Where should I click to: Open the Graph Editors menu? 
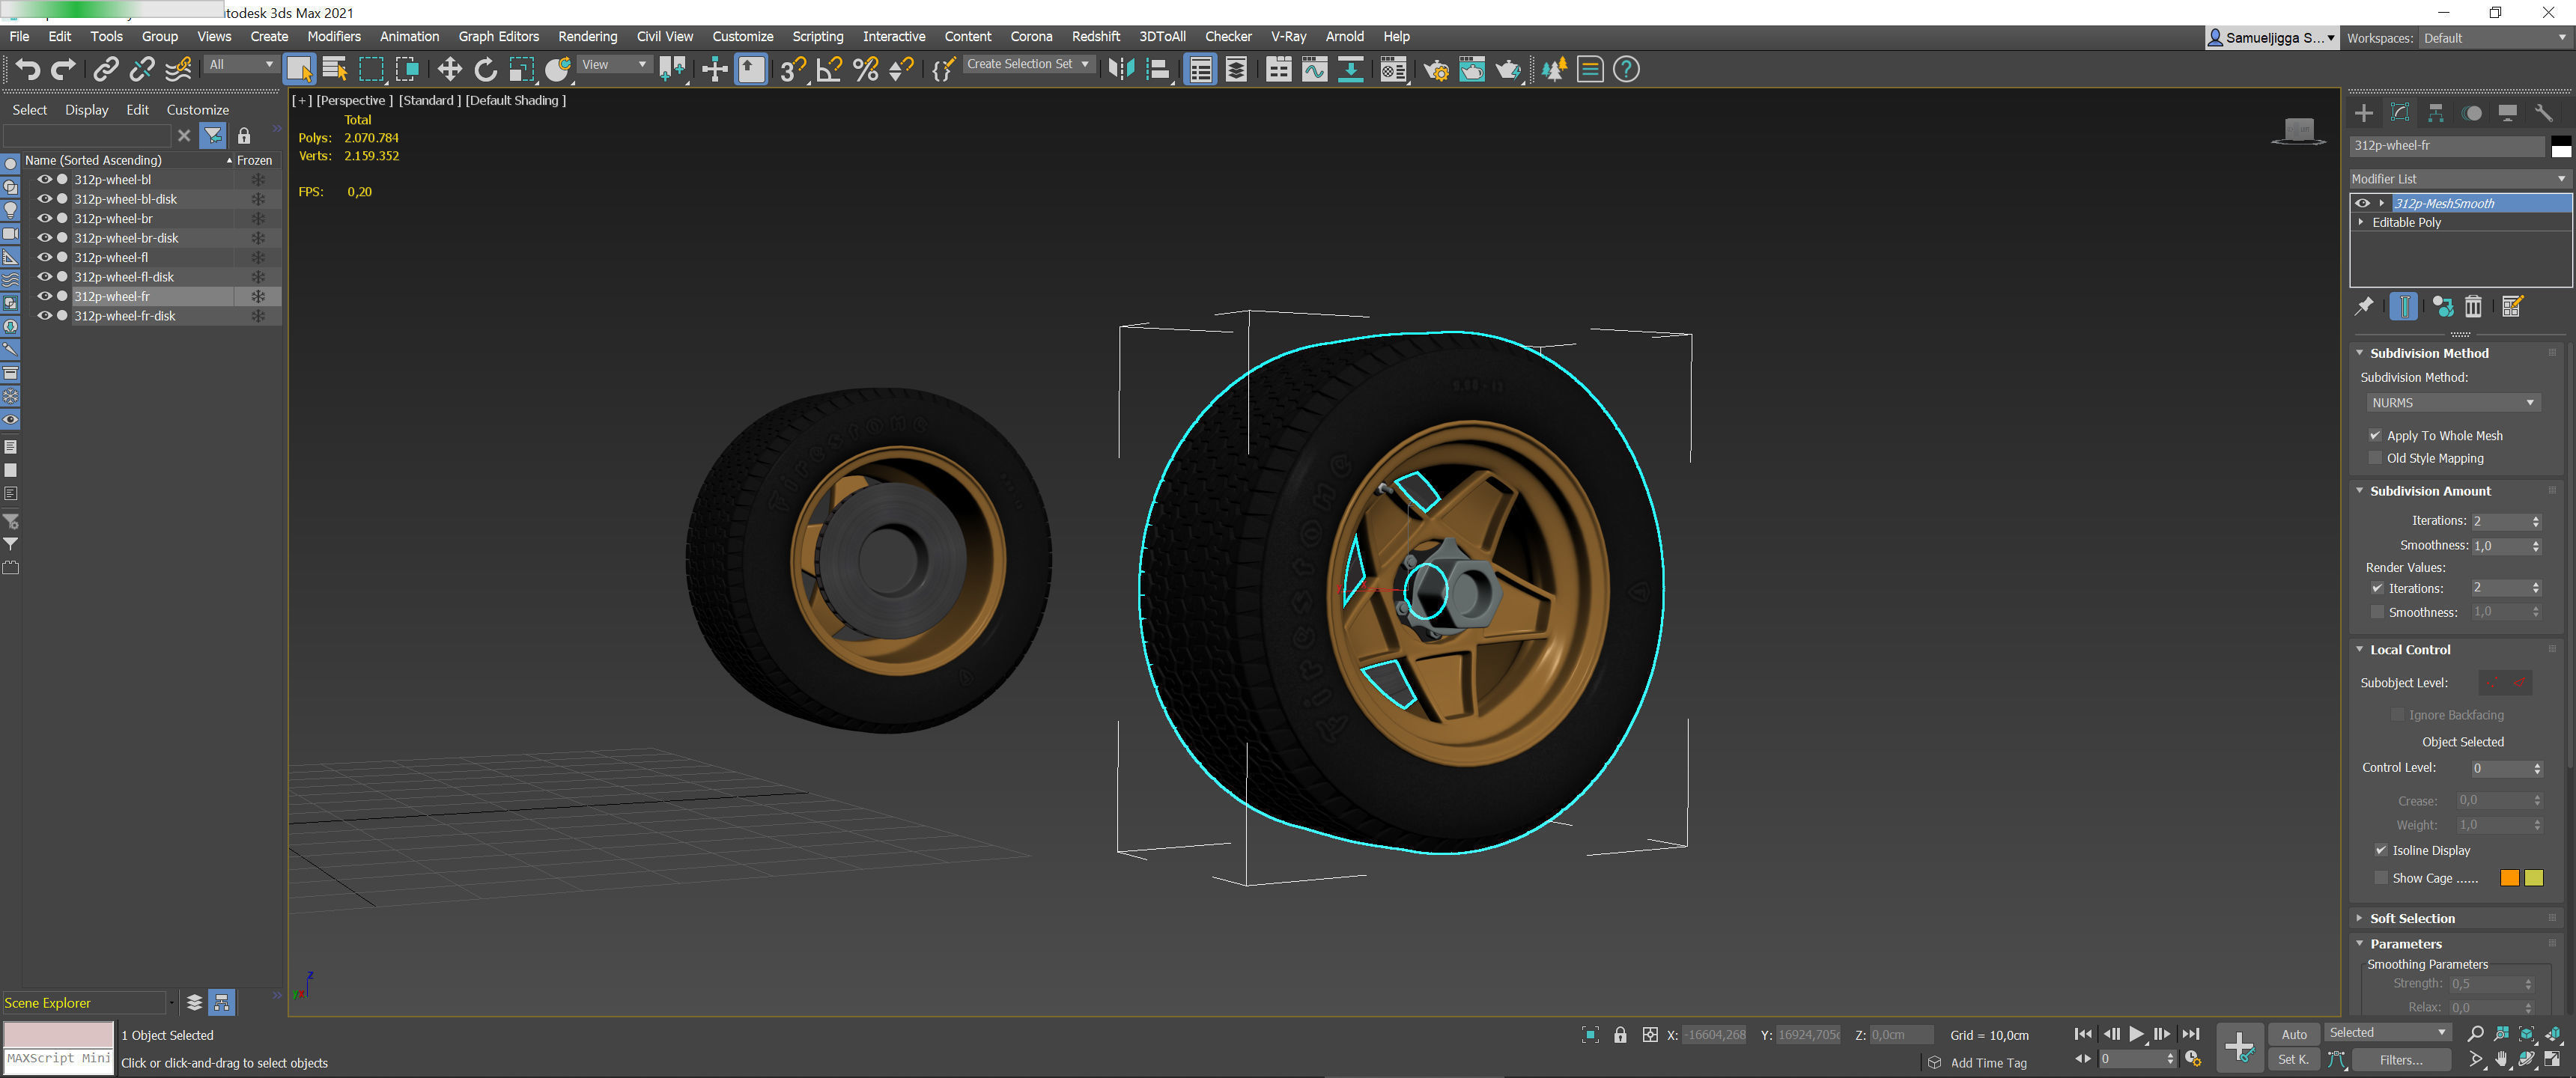pyautogui.click(x=498, y=37)
